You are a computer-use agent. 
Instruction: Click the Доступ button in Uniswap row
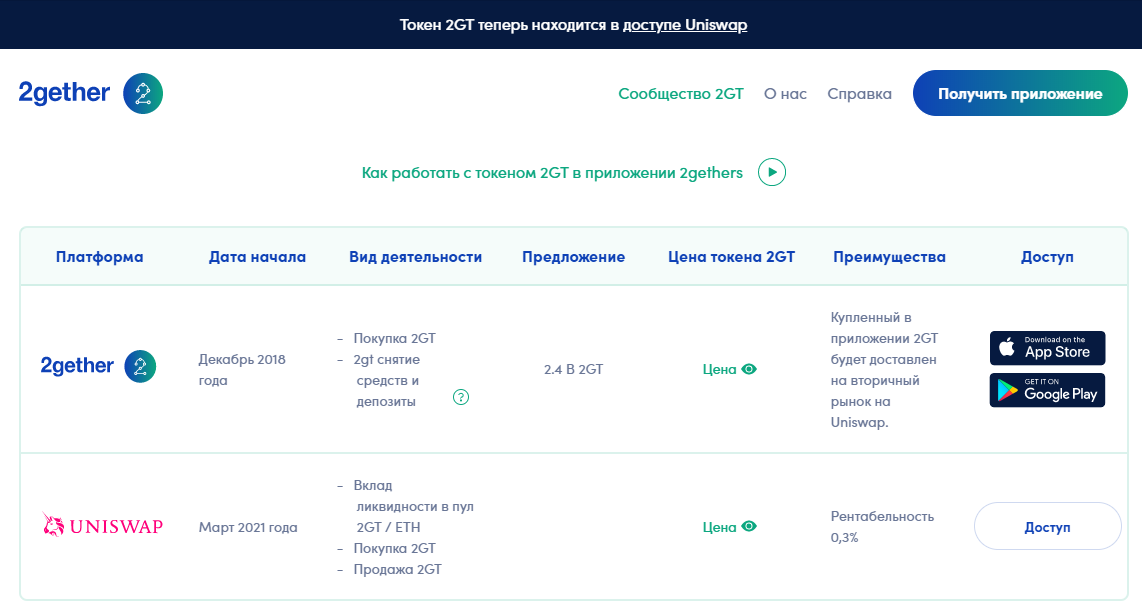pos(1047,526)
